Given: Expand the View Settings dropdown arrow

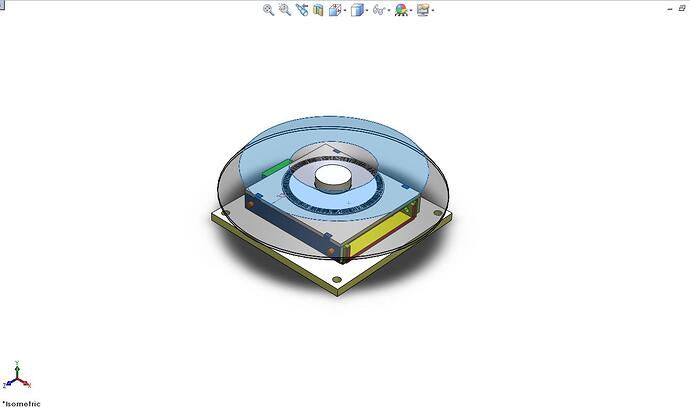Looking at the screenshot, I should (x=433, y=10).
